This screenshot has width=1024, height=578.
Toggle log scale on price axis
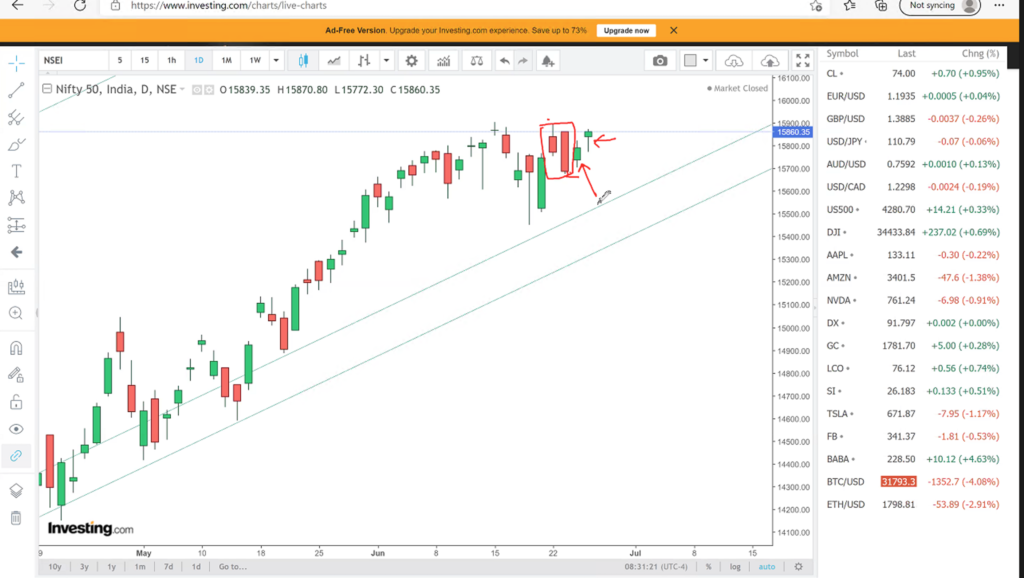point(737,567)
